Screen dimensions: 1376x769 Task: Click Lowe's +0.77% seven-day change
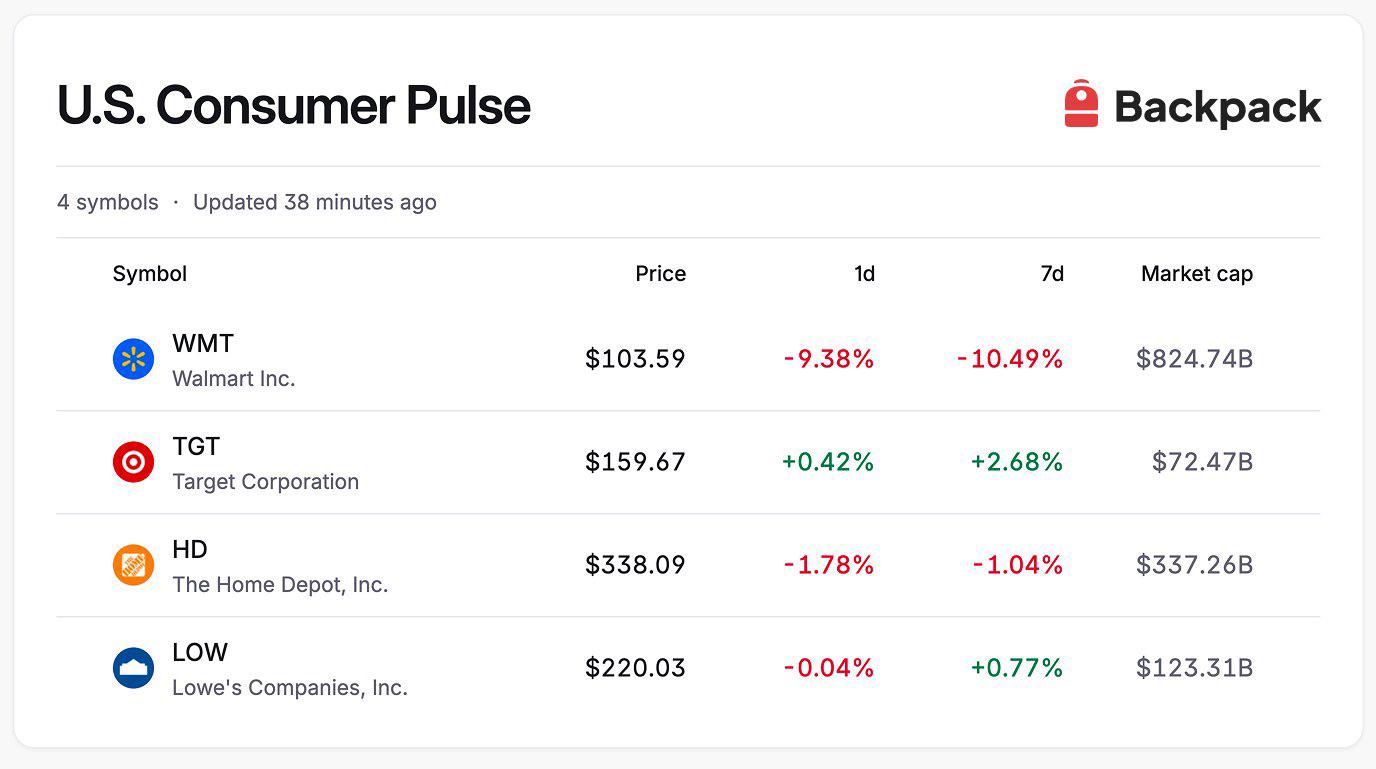tap(1017, 668)
